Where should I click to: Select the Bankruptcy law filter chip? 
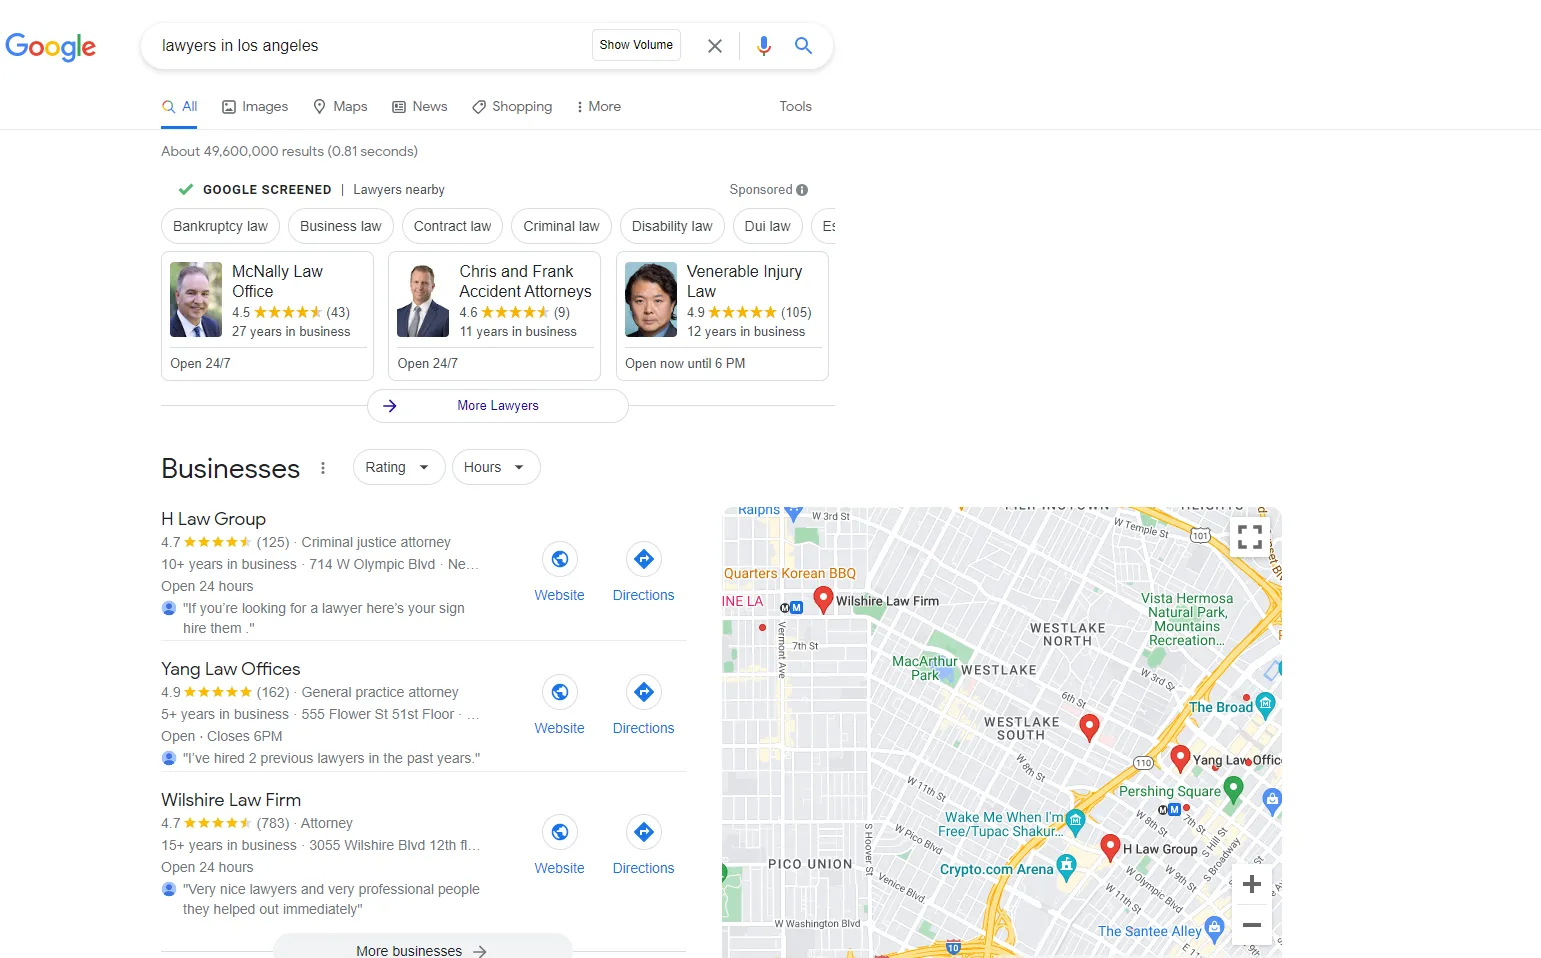pyautogui.click(x=220, y=227)
